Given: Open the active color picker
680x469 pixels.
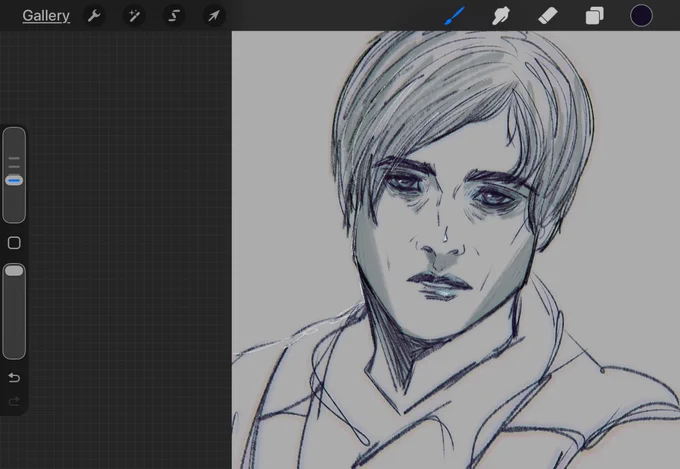Looking at the screenshot, I should click(x=641, y=16).
